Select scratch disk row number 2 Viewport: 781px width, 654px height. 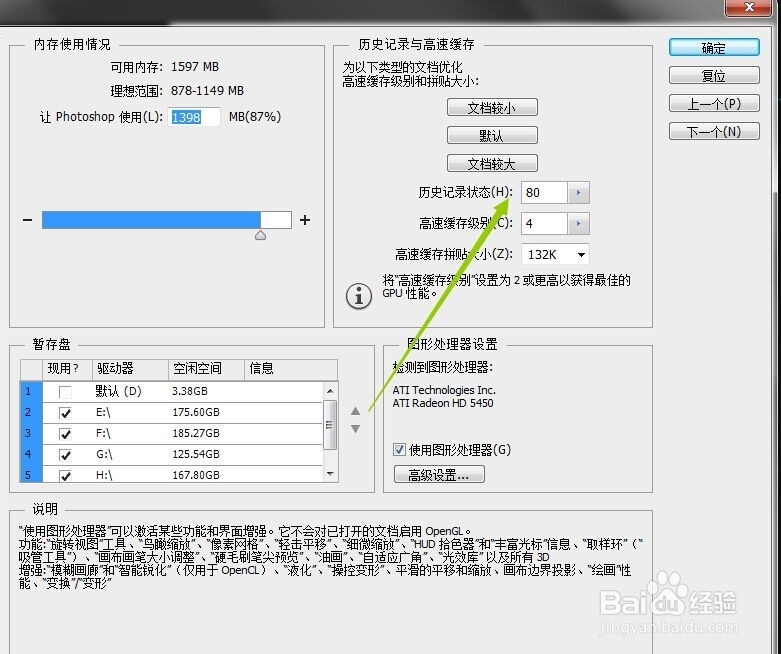(x=31, y=412)
